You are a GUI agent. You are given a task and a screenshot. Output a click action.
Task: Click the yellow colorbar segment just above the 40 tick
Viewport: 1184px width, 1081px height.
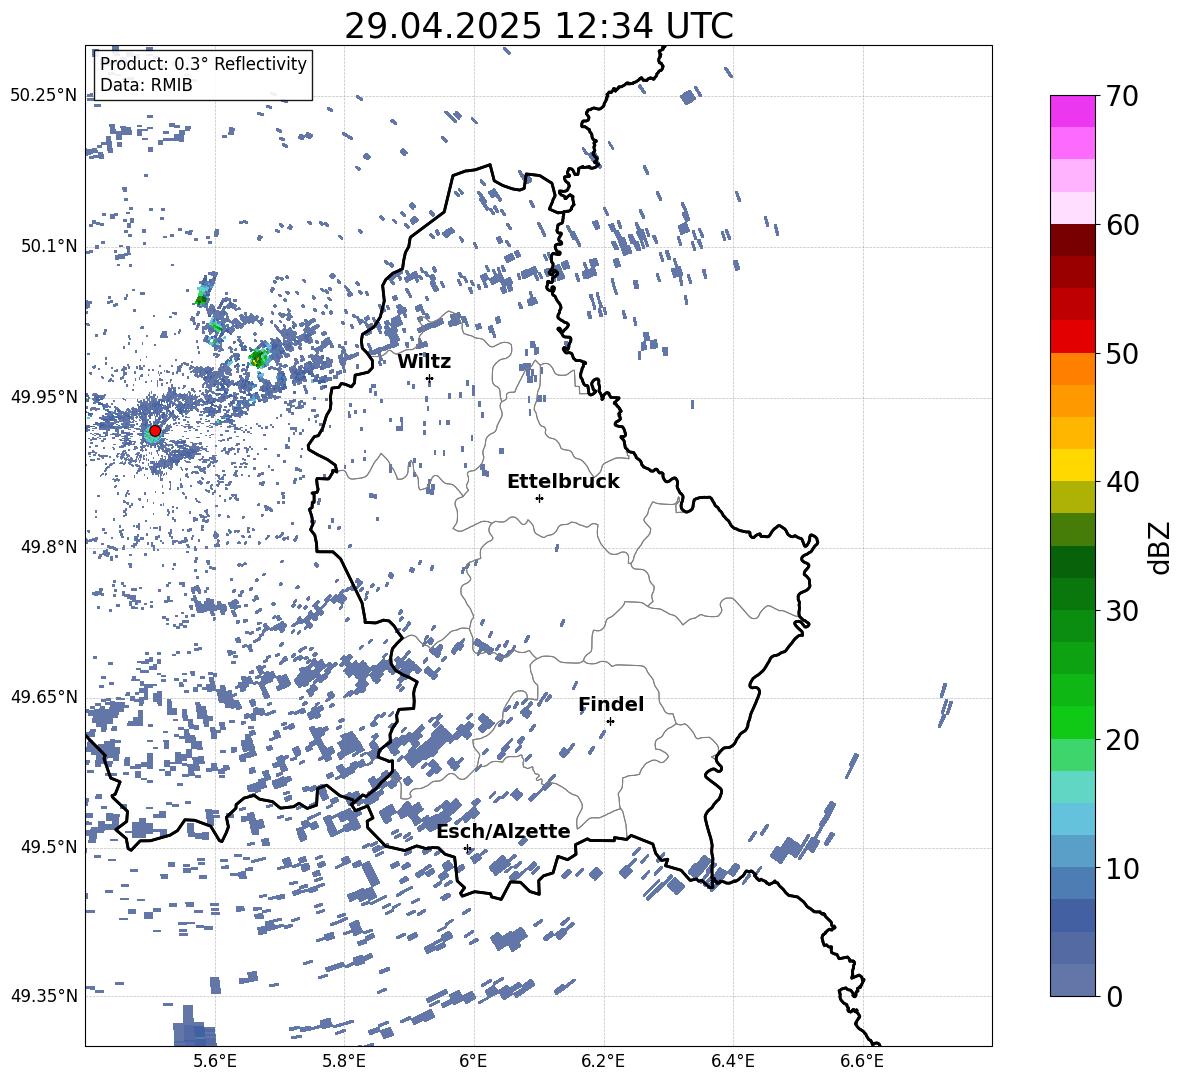[1073, 465]
